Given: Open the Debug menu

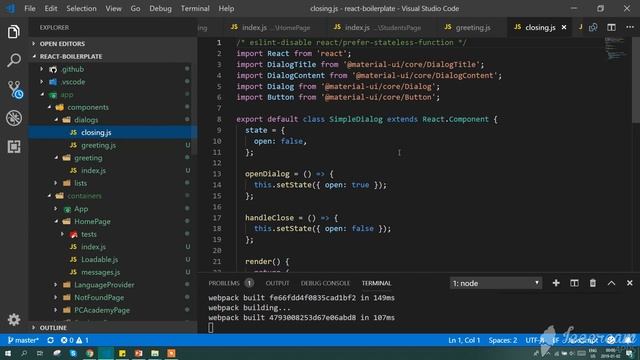Looking at the screenshot, I should click(x=160, y=9).
